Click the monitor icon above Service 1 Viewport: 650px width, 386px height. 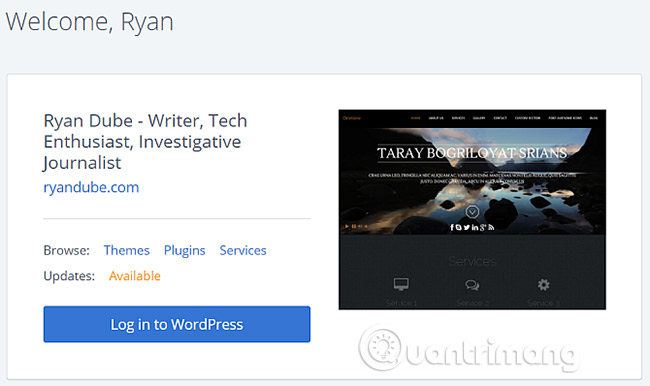coord(401,284)
